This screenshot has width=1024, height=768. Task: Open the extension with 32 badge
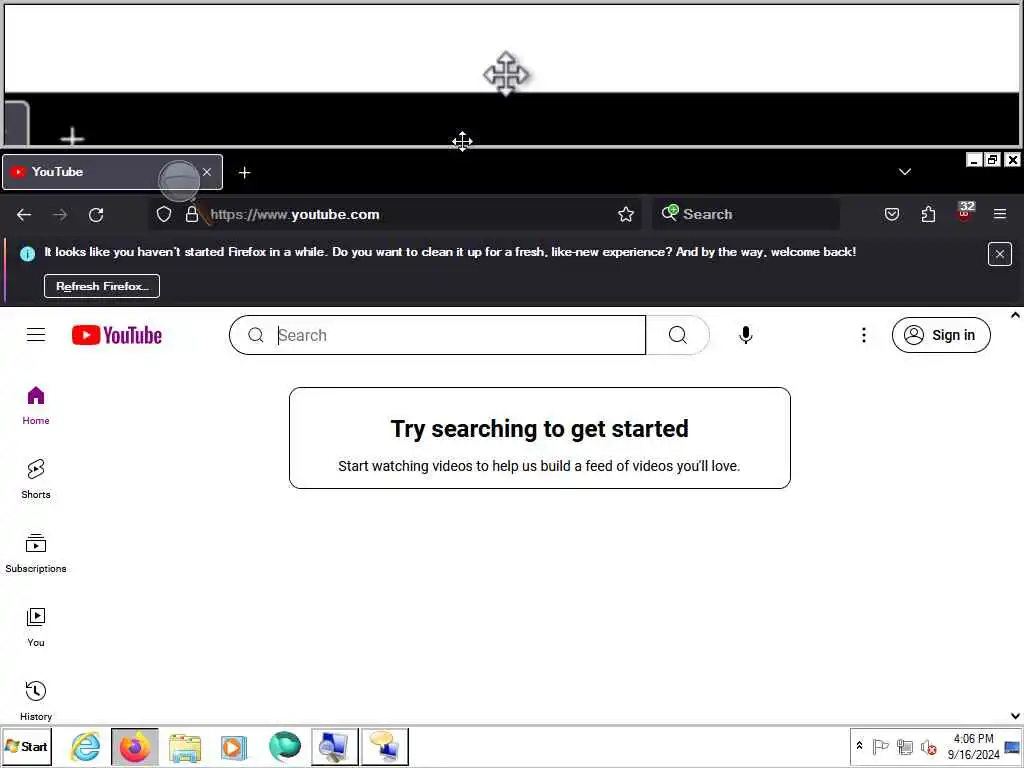pyautogui.click(x=965, y=212)
